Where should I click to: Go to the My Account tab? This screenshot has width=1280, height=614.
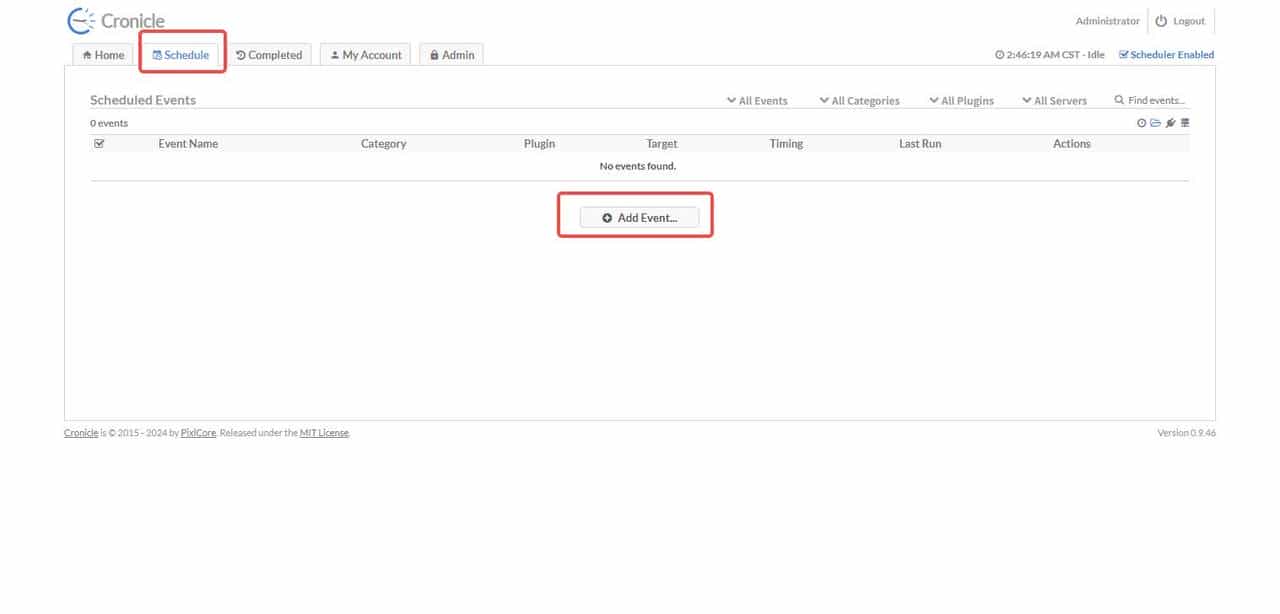click(366, 55)
